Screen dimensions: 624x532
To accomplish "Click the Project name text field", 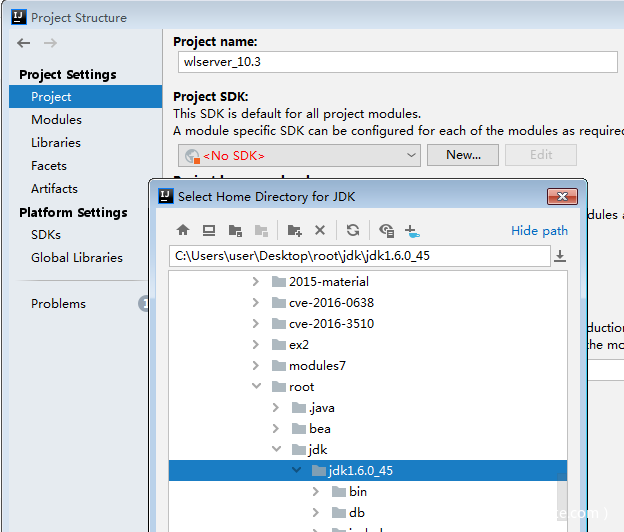I will [x=395, y=62].
